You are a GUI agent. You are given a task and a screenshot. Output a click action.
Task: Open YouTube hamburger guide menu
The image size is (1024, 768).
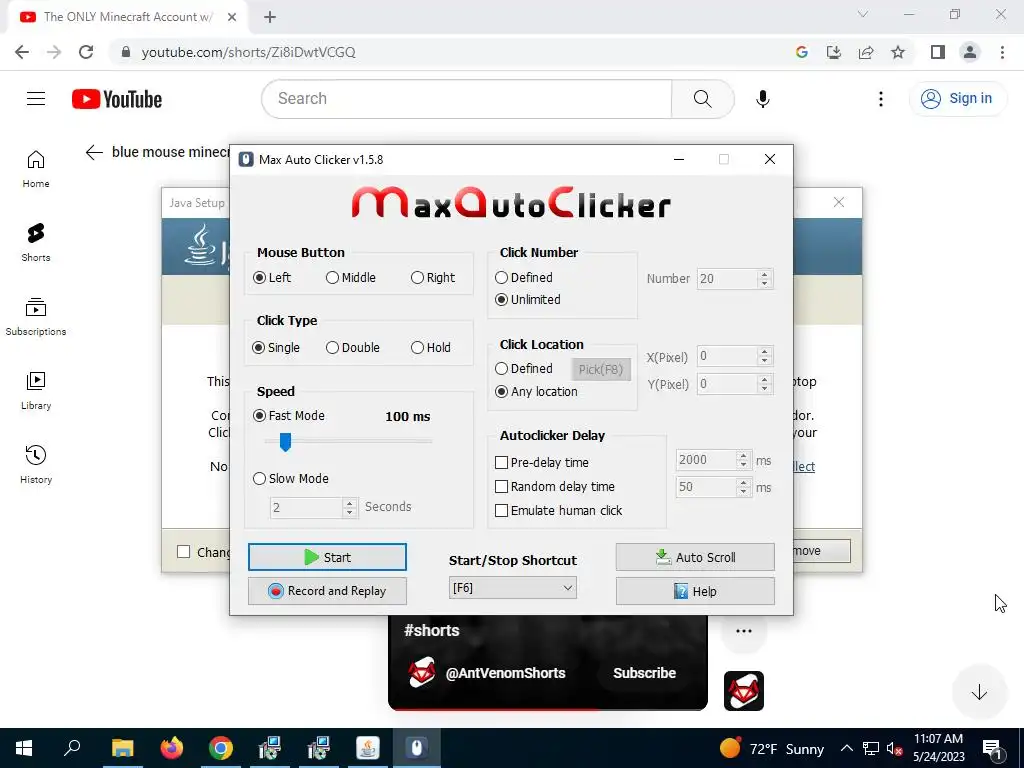[x=36, y=99]
